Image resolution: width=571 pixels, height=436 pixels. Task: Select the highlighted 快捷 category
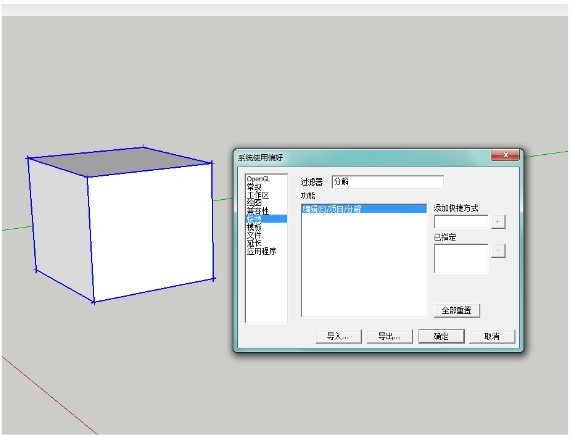267,219
